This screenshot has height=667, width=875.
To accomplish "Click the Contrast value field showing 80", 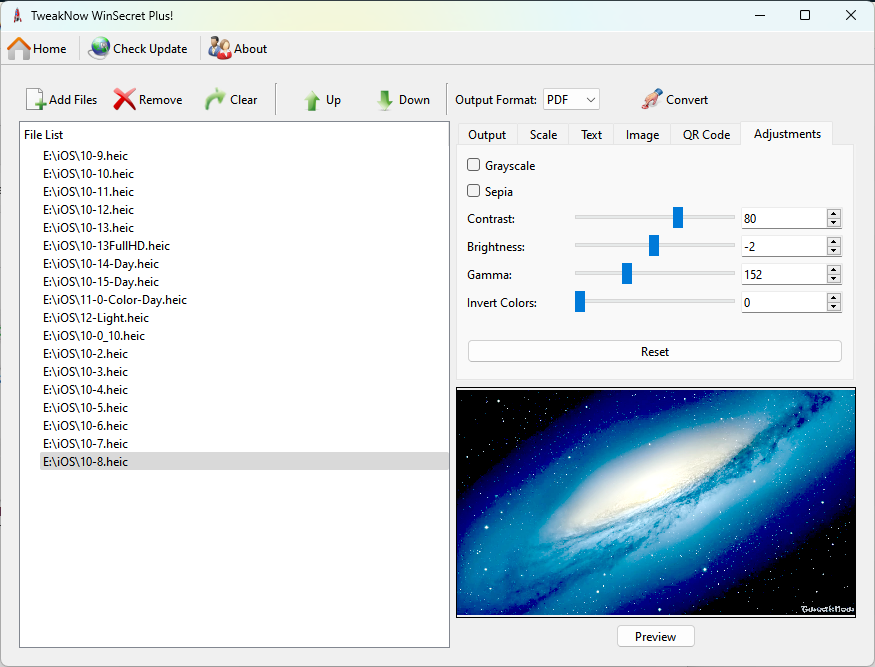I will click(783, 218).
